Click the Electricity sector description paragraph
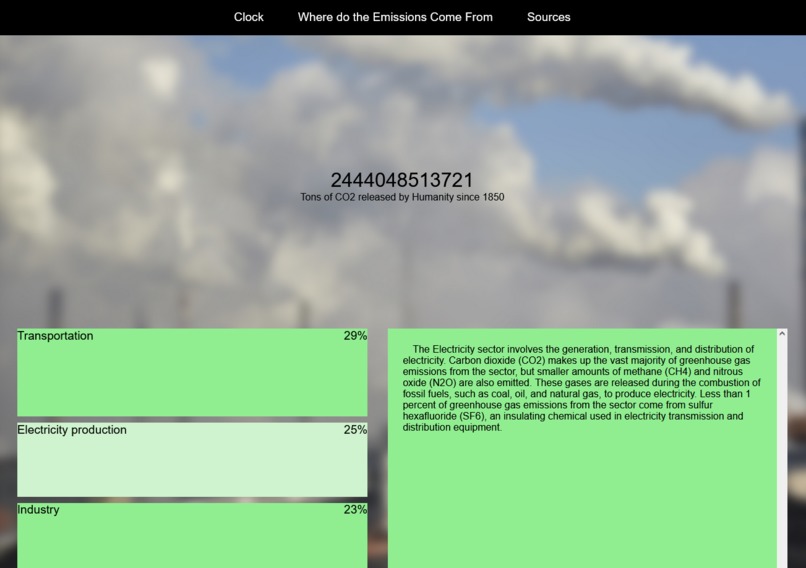Viewport: 806px width, 568px height. pyautogui.click(x=581, y=388)
